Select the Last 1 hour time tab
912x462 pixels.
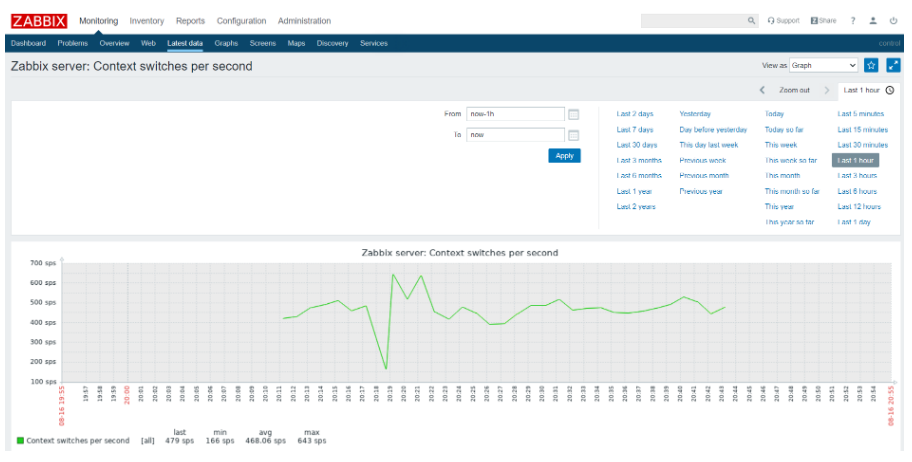(868, 90)
